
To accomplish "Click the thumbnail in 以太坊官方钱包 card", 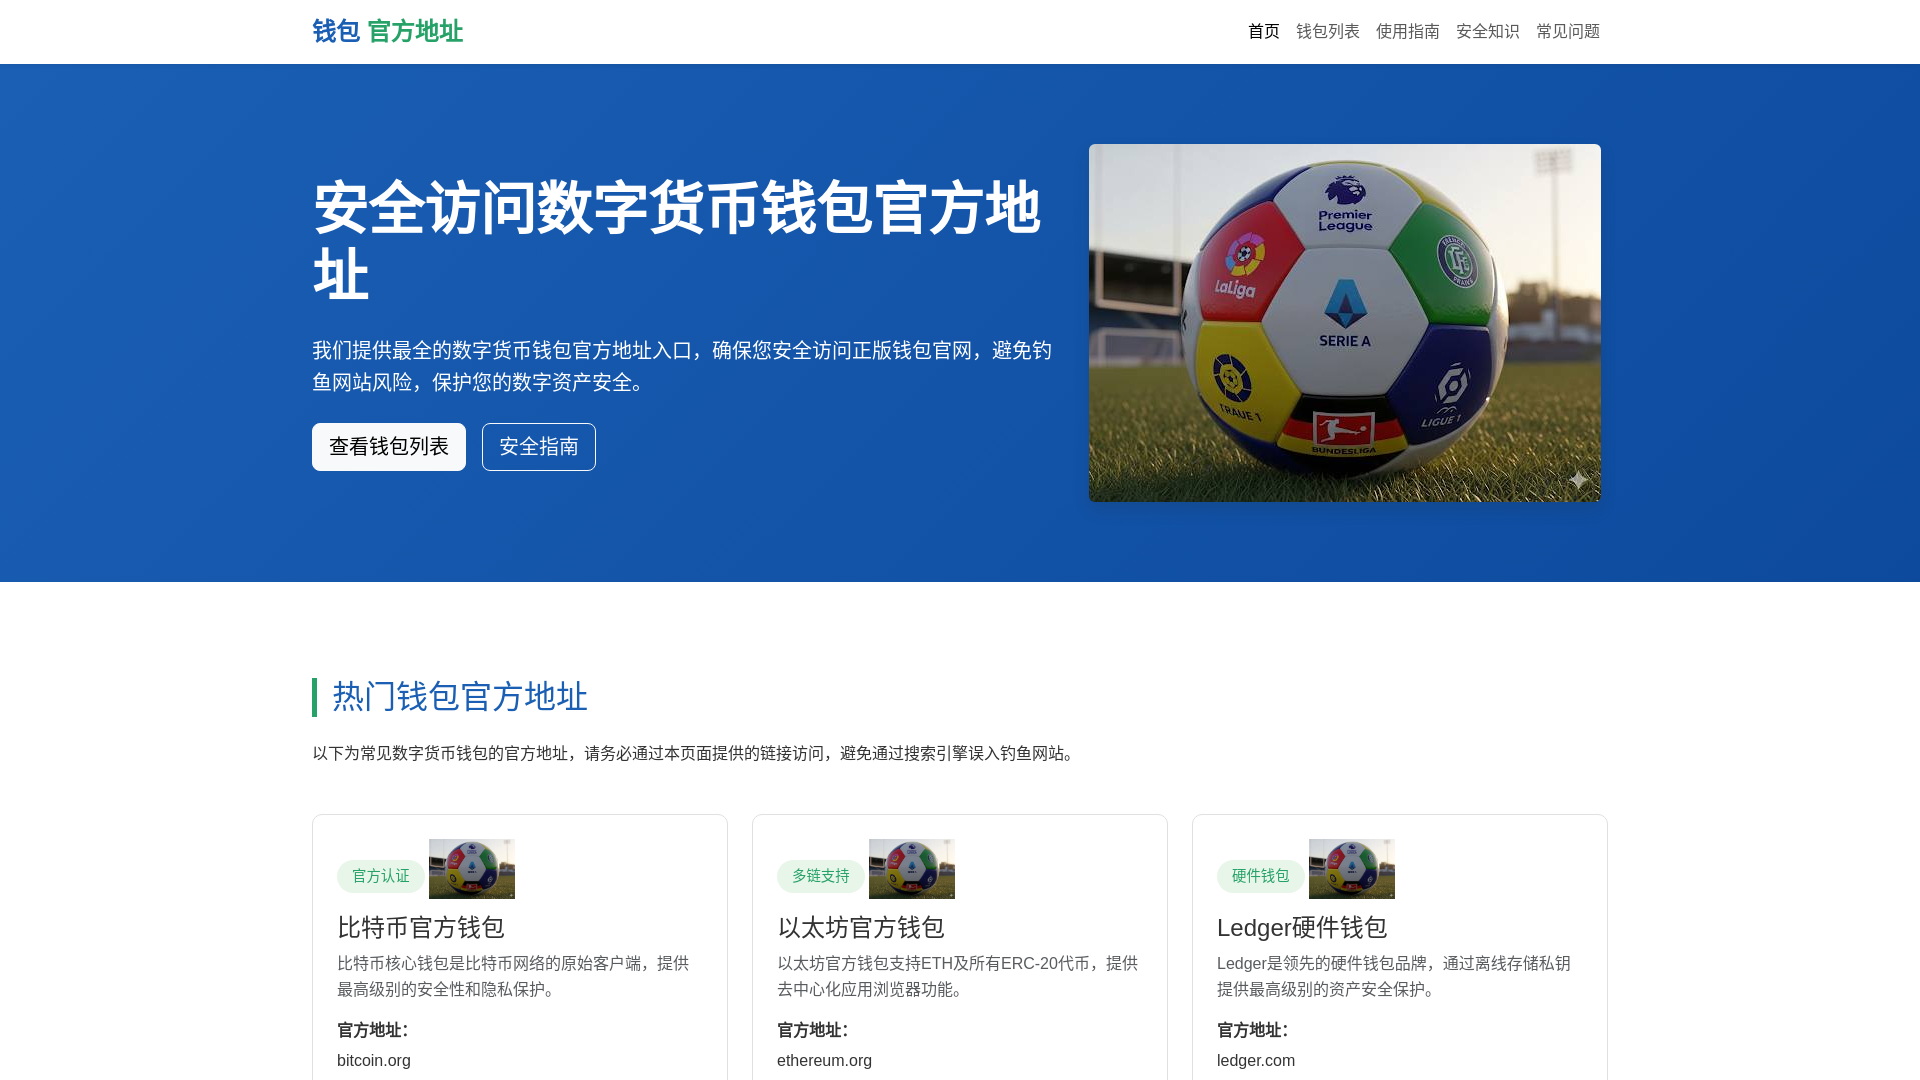I will 912,869.
